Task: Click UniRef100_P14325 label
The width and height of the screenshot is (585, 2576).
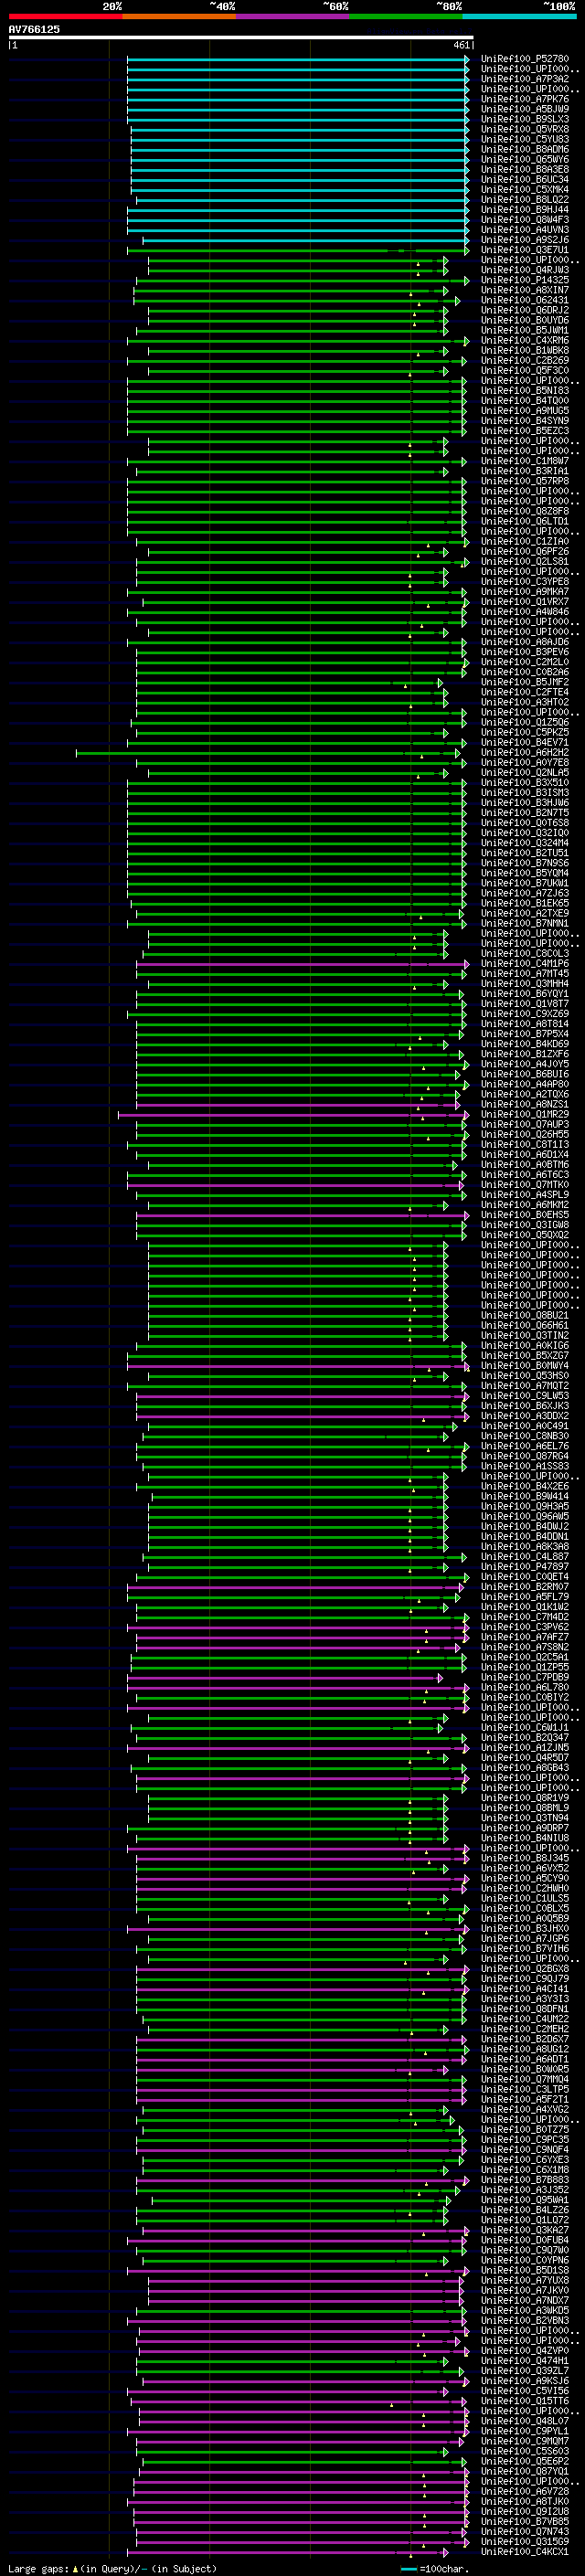Action: click(525, 280)
